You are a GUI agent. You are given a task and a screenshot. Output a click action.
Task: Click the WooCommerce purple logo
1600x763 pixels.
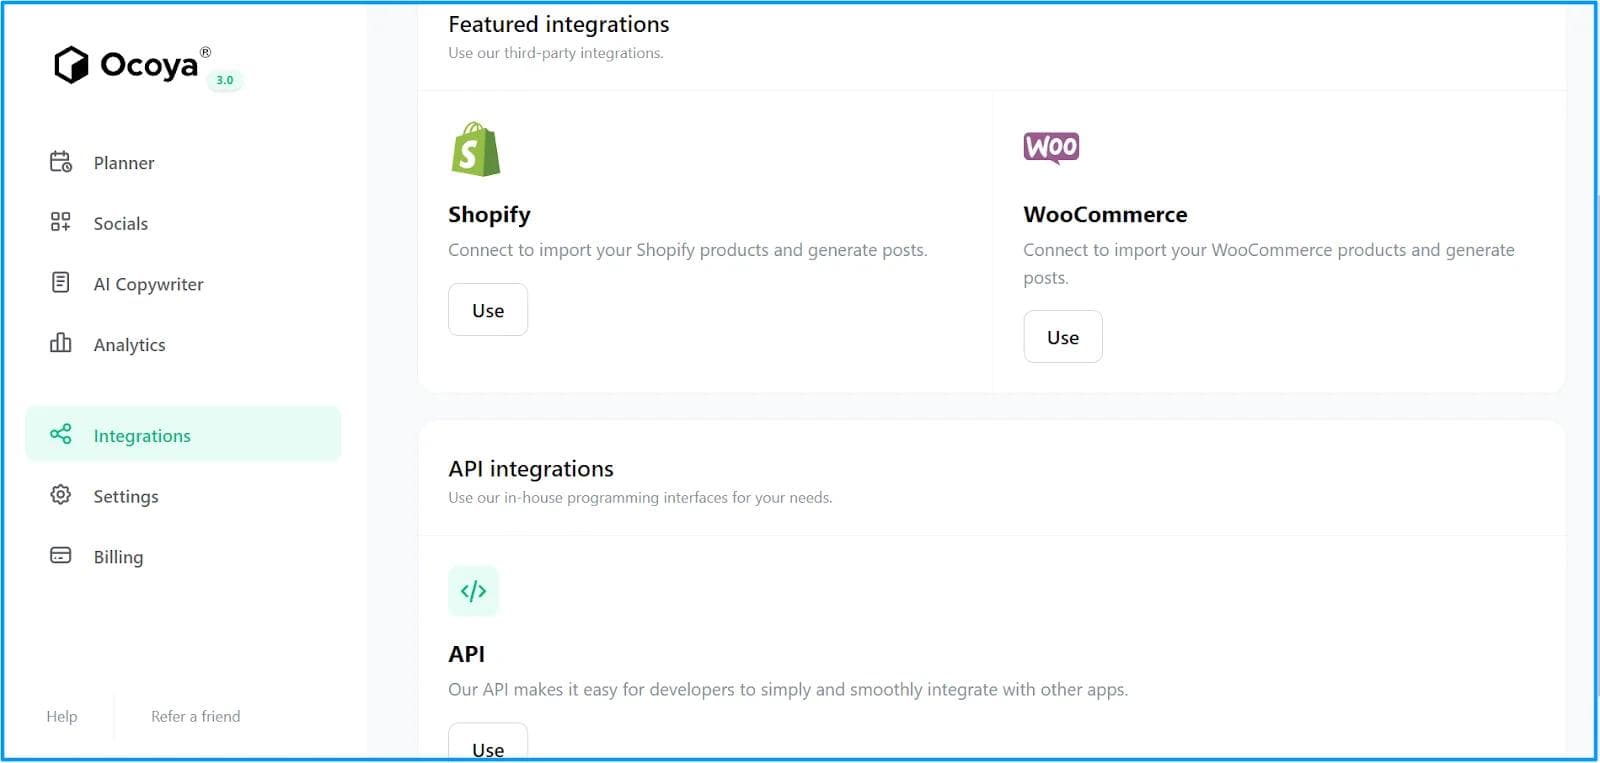(1051, 148)
